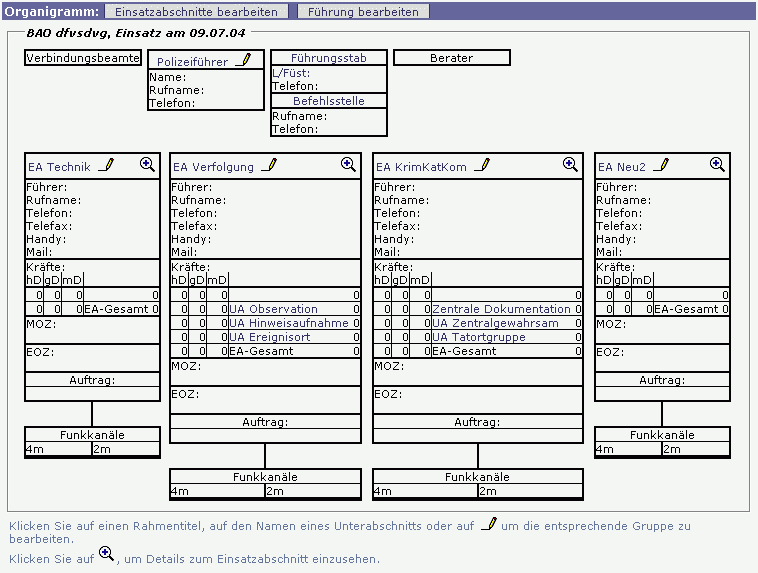Open the Führungsstab group title
This screenshot has height=573, width=758.
click(x=329, y=58)
